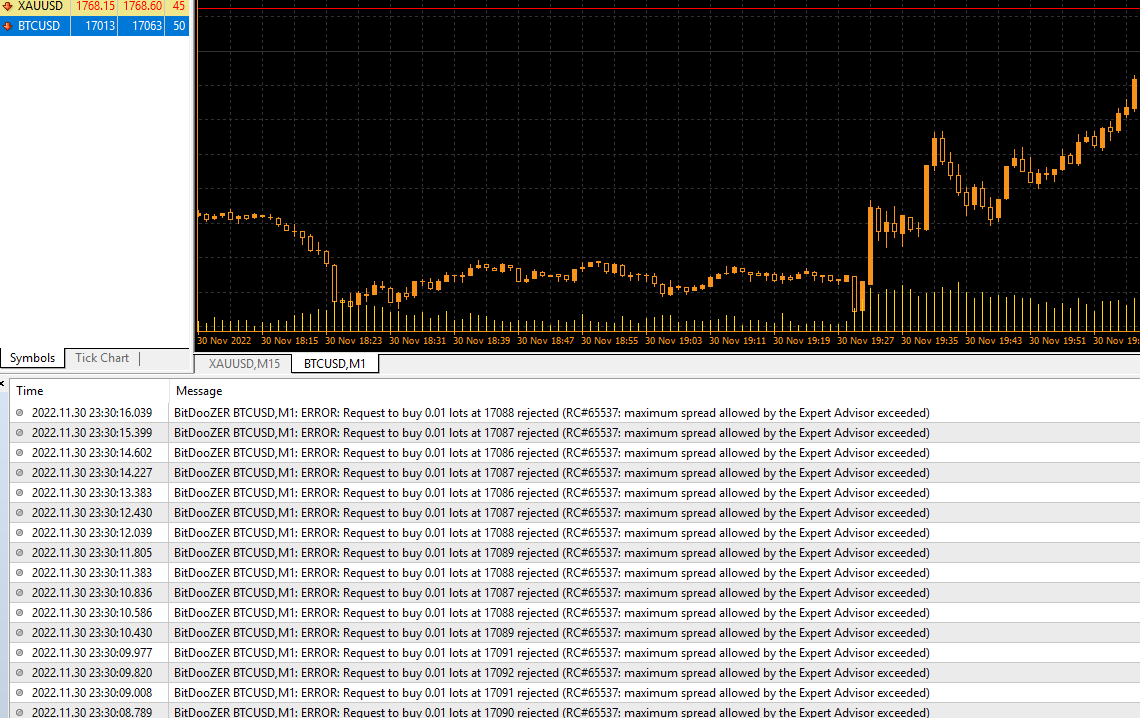The image size is (1140, 718).
Task: Select the BTCUSD symbol row
Action: [95, 26]
